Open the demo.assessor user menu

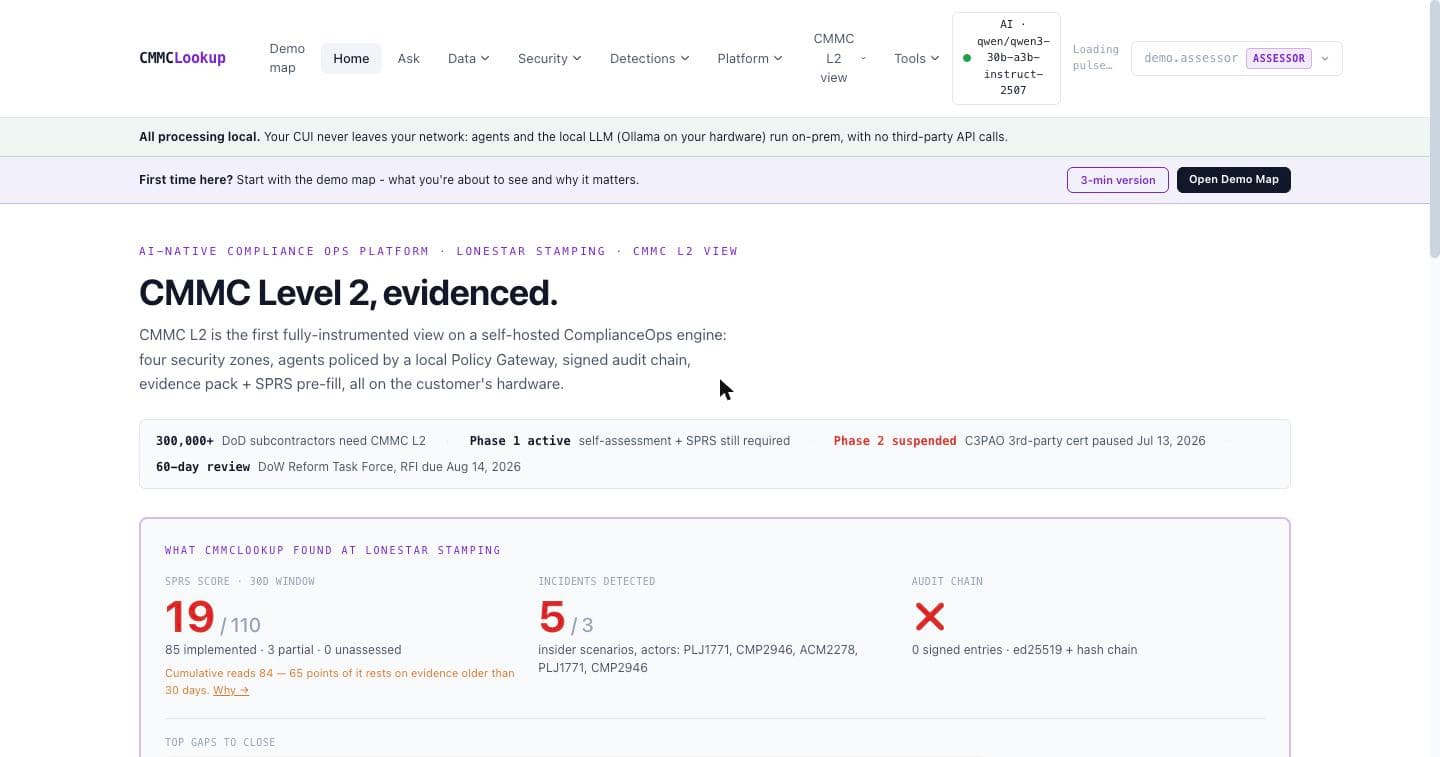click(x=1237, y=58)
